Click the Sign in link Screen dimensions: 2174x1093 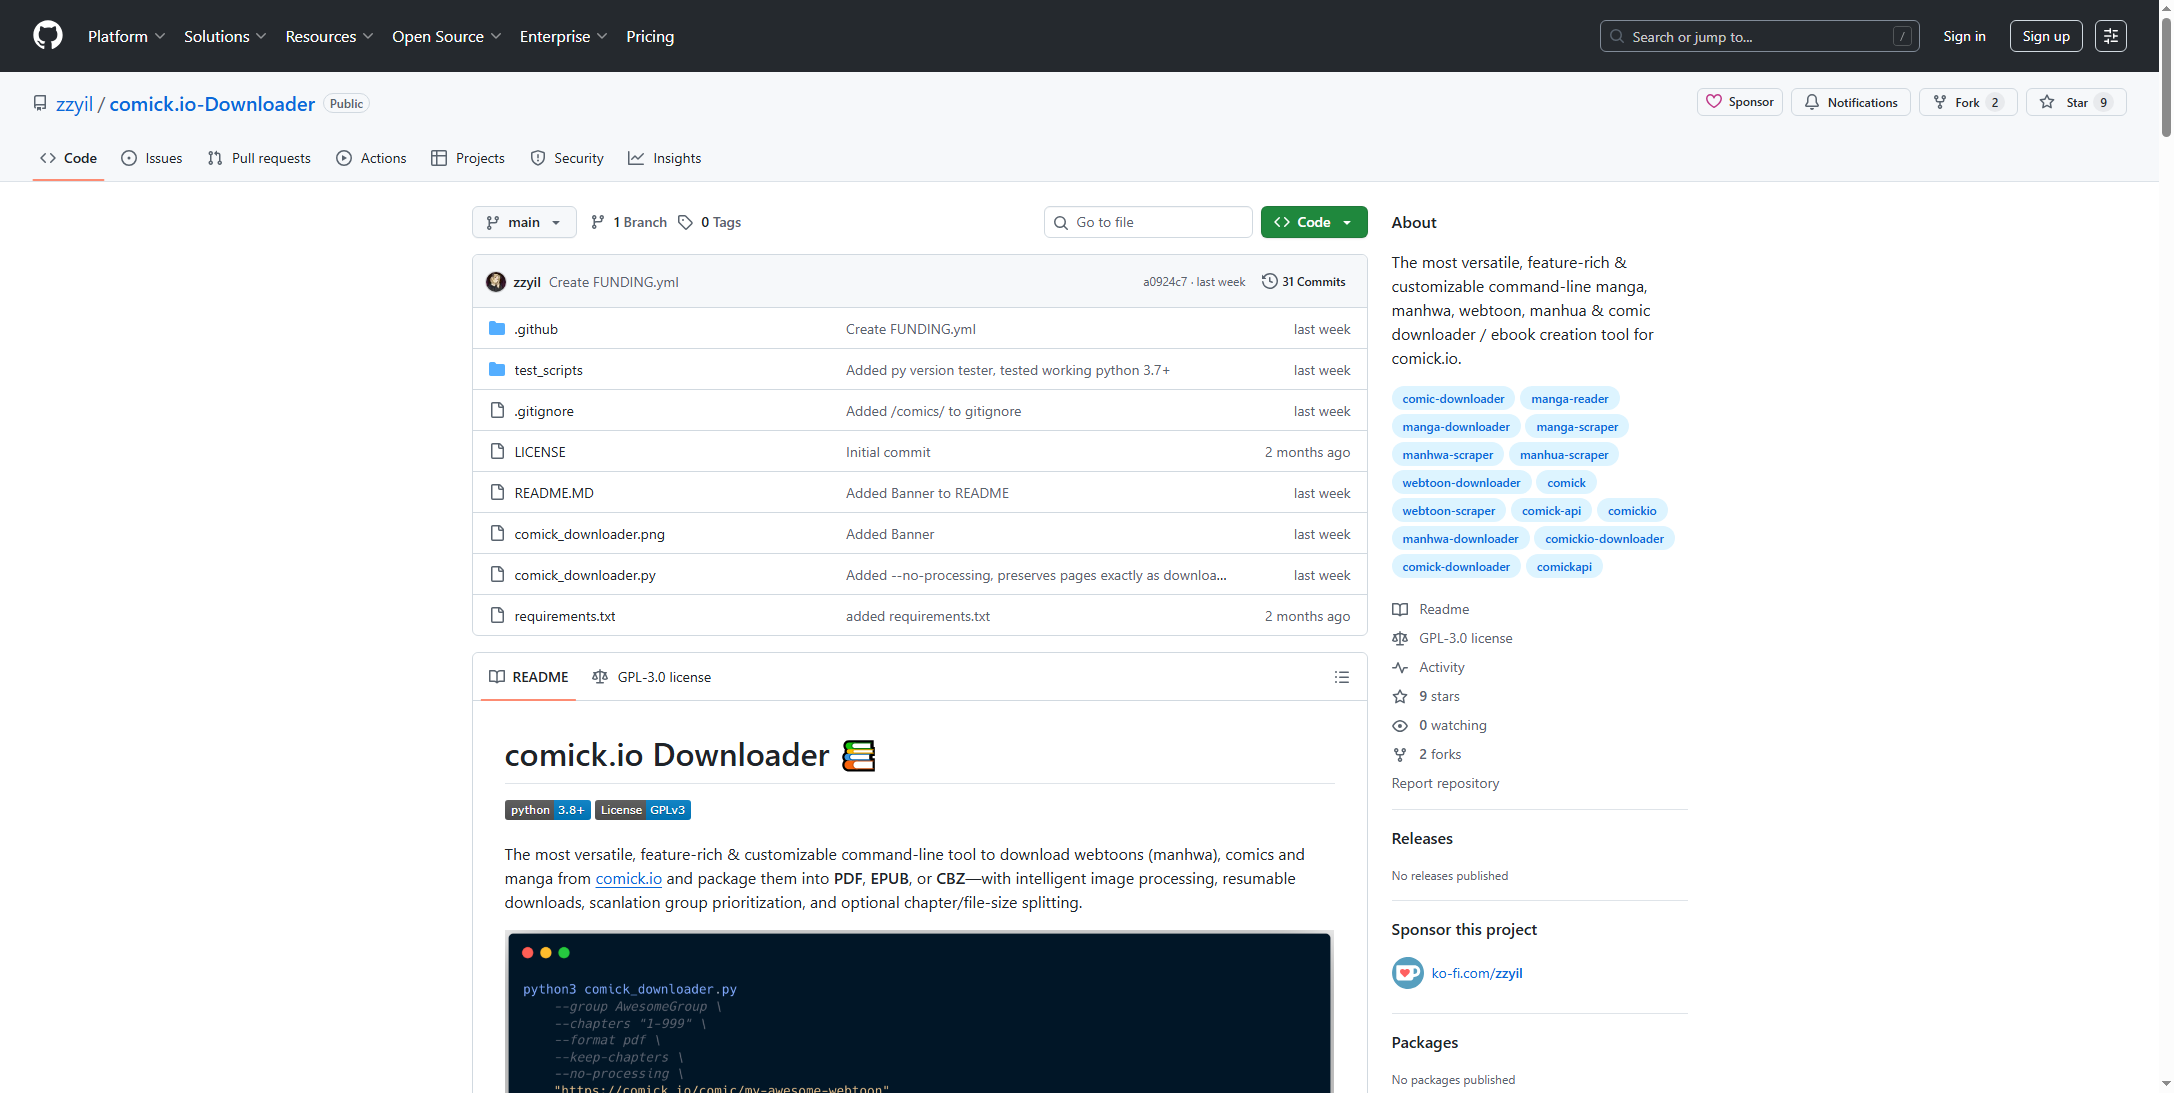1964,36
